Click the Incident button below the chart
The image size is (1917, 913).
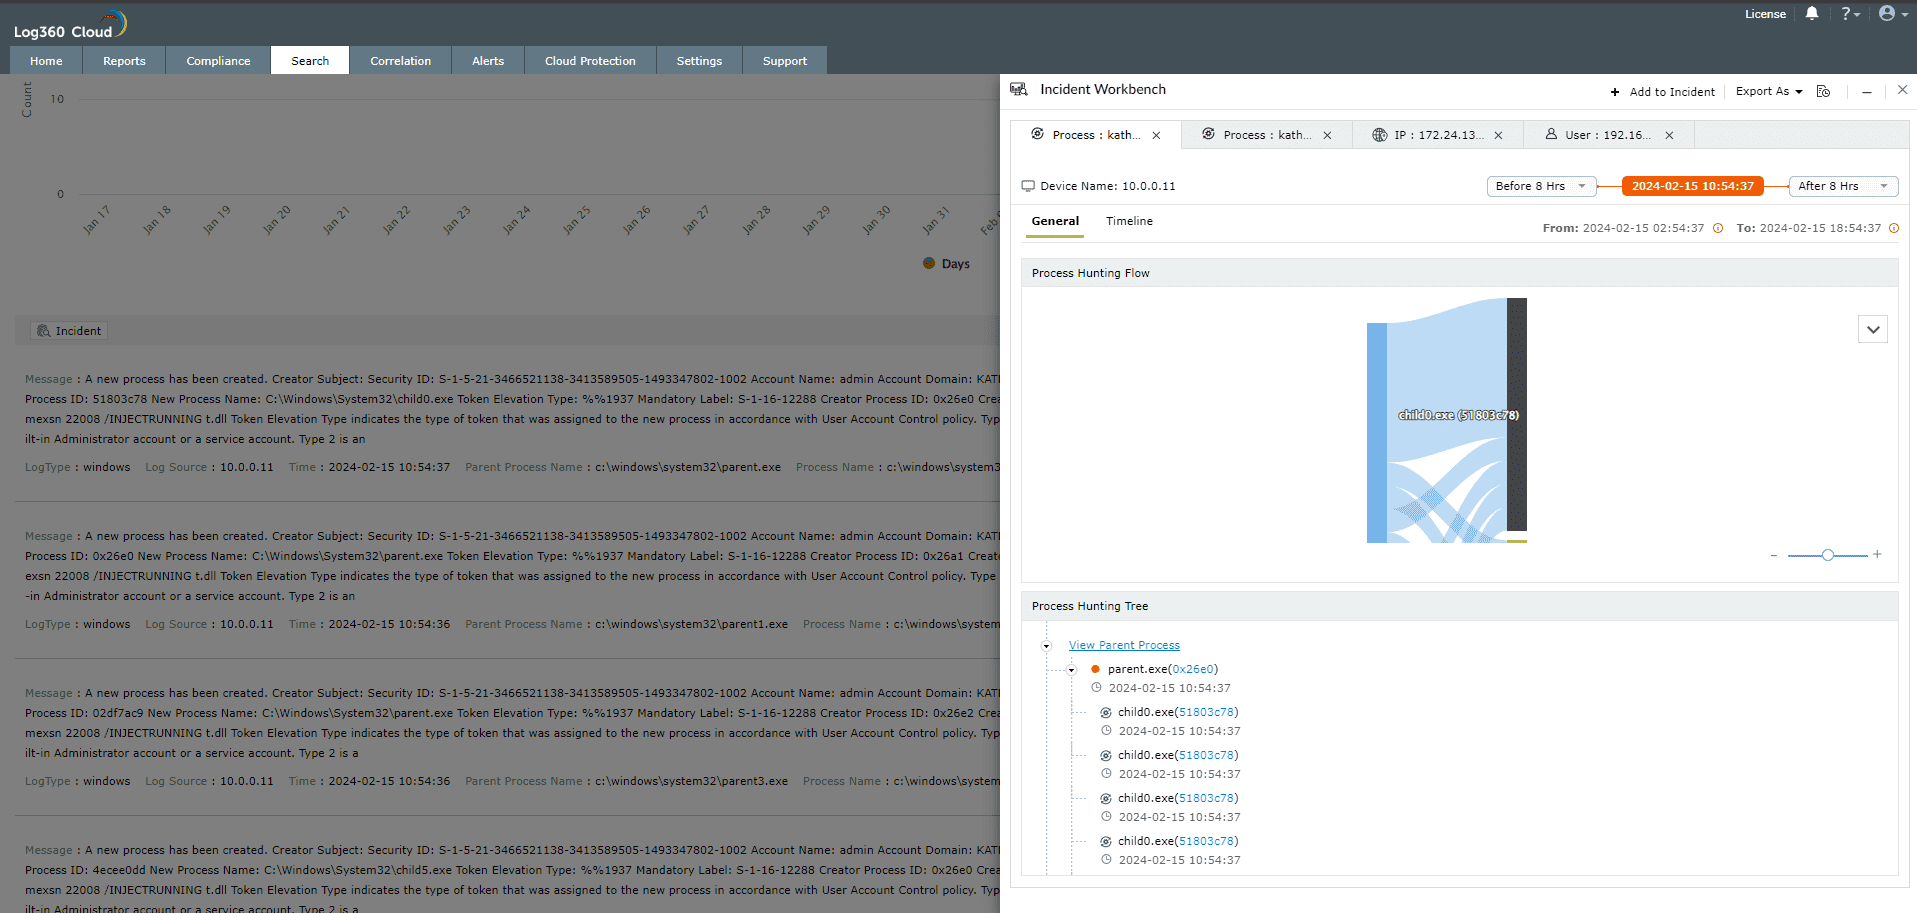pos(69,331)
